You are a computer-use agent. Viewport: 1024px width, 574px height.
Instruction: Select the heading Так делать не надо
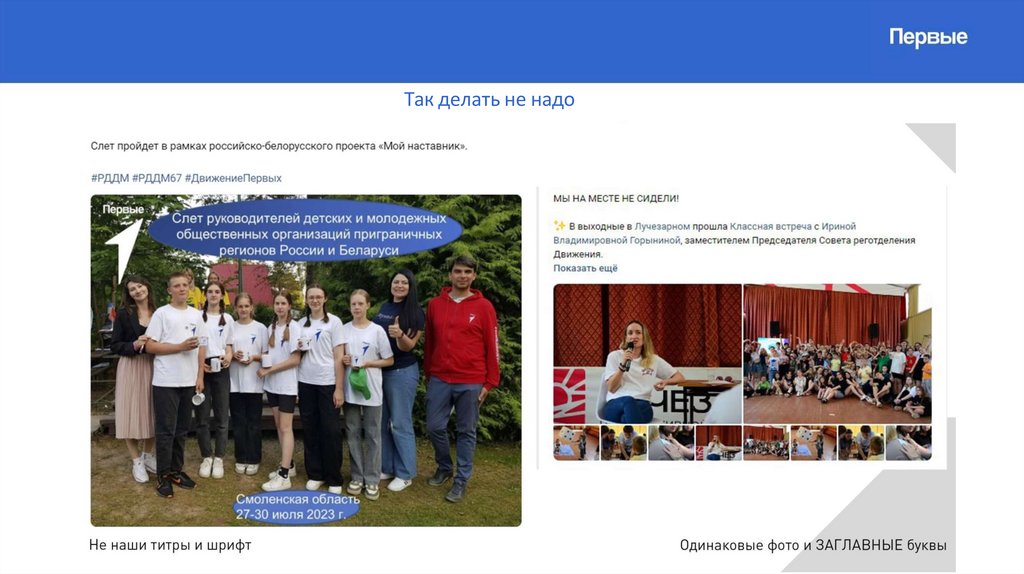489,99
